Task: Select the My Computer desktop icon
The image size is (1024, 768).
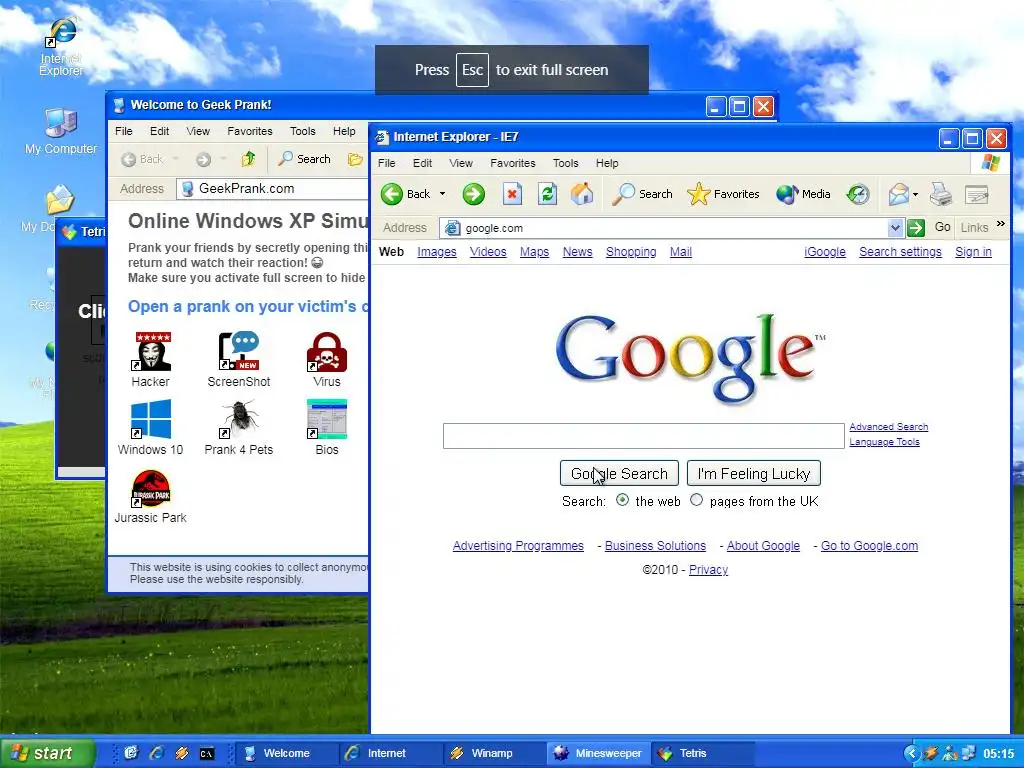Action: (61, 131)
